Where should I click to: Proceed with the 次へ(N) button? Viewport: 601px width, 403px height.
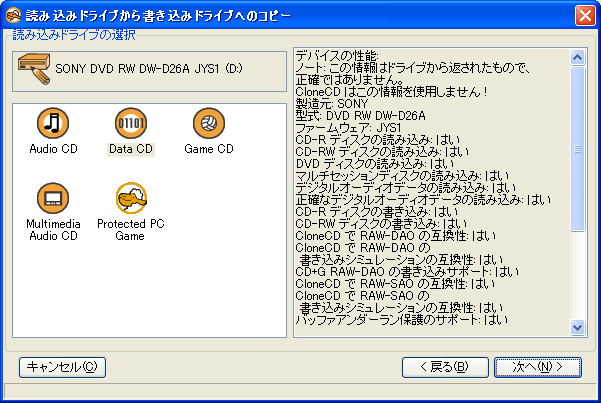[x=538, y=367]
